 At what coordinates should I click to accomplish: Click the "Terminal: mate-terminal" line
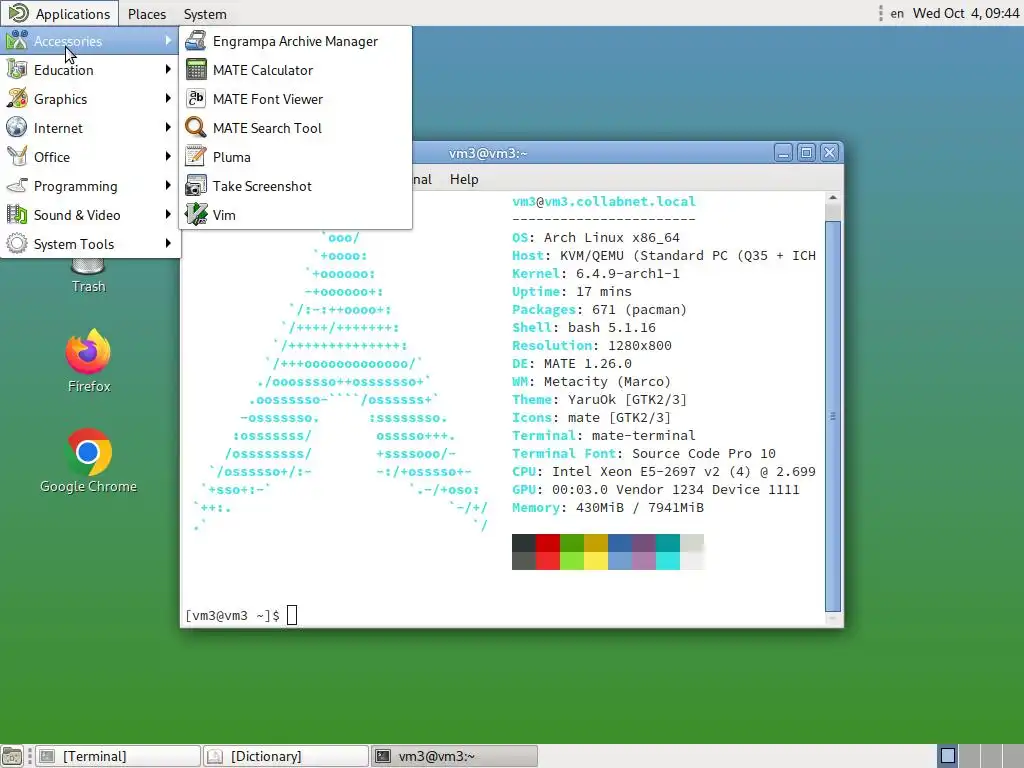click(x=604, y=436)
